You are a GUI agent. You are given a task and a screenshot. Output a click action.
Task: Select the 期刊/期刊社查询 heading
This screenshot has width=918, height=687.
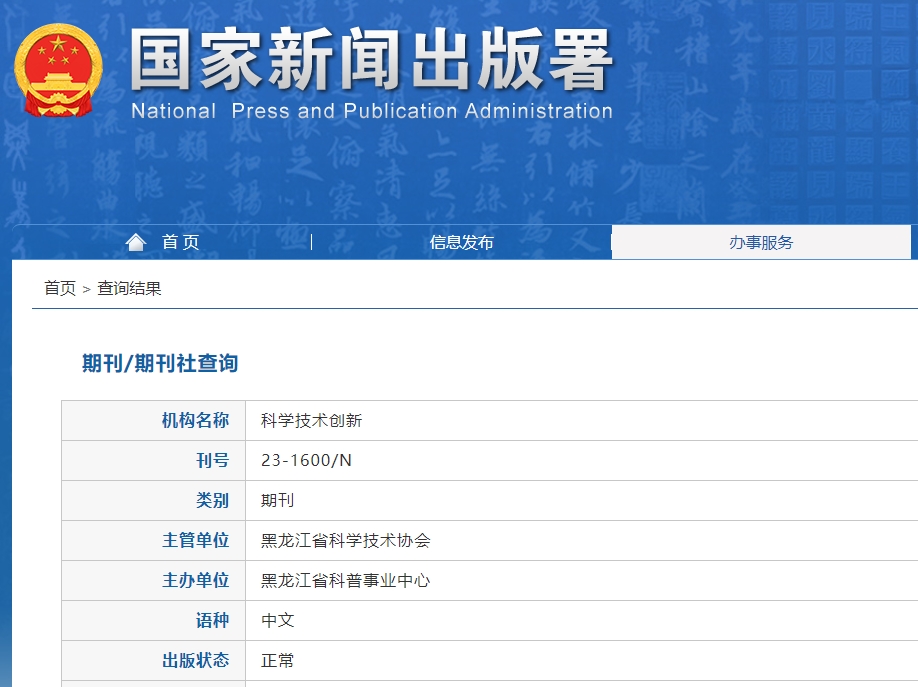point(160,363)
